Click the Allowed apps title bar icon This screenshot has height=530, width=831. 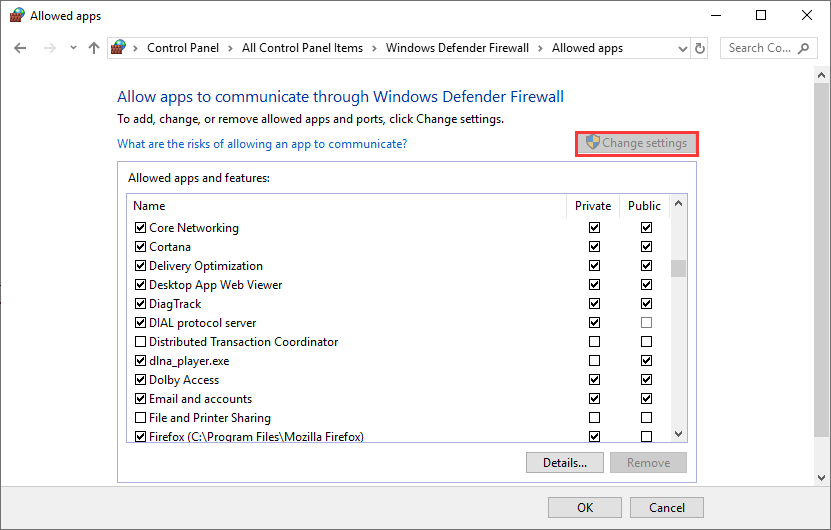pyautogui.click(x=17, y=15)
